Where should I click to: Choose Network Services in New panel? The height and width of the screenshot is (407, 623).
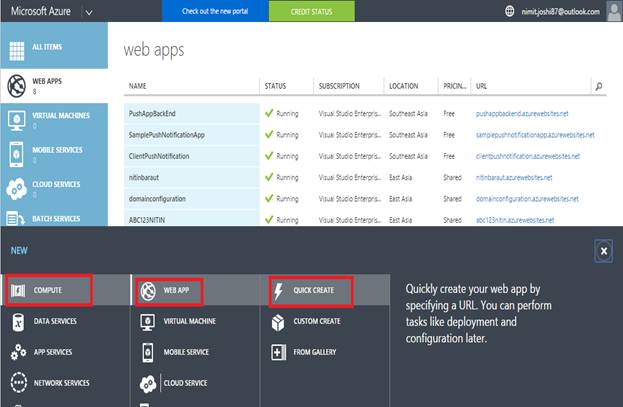click(61, 383)
